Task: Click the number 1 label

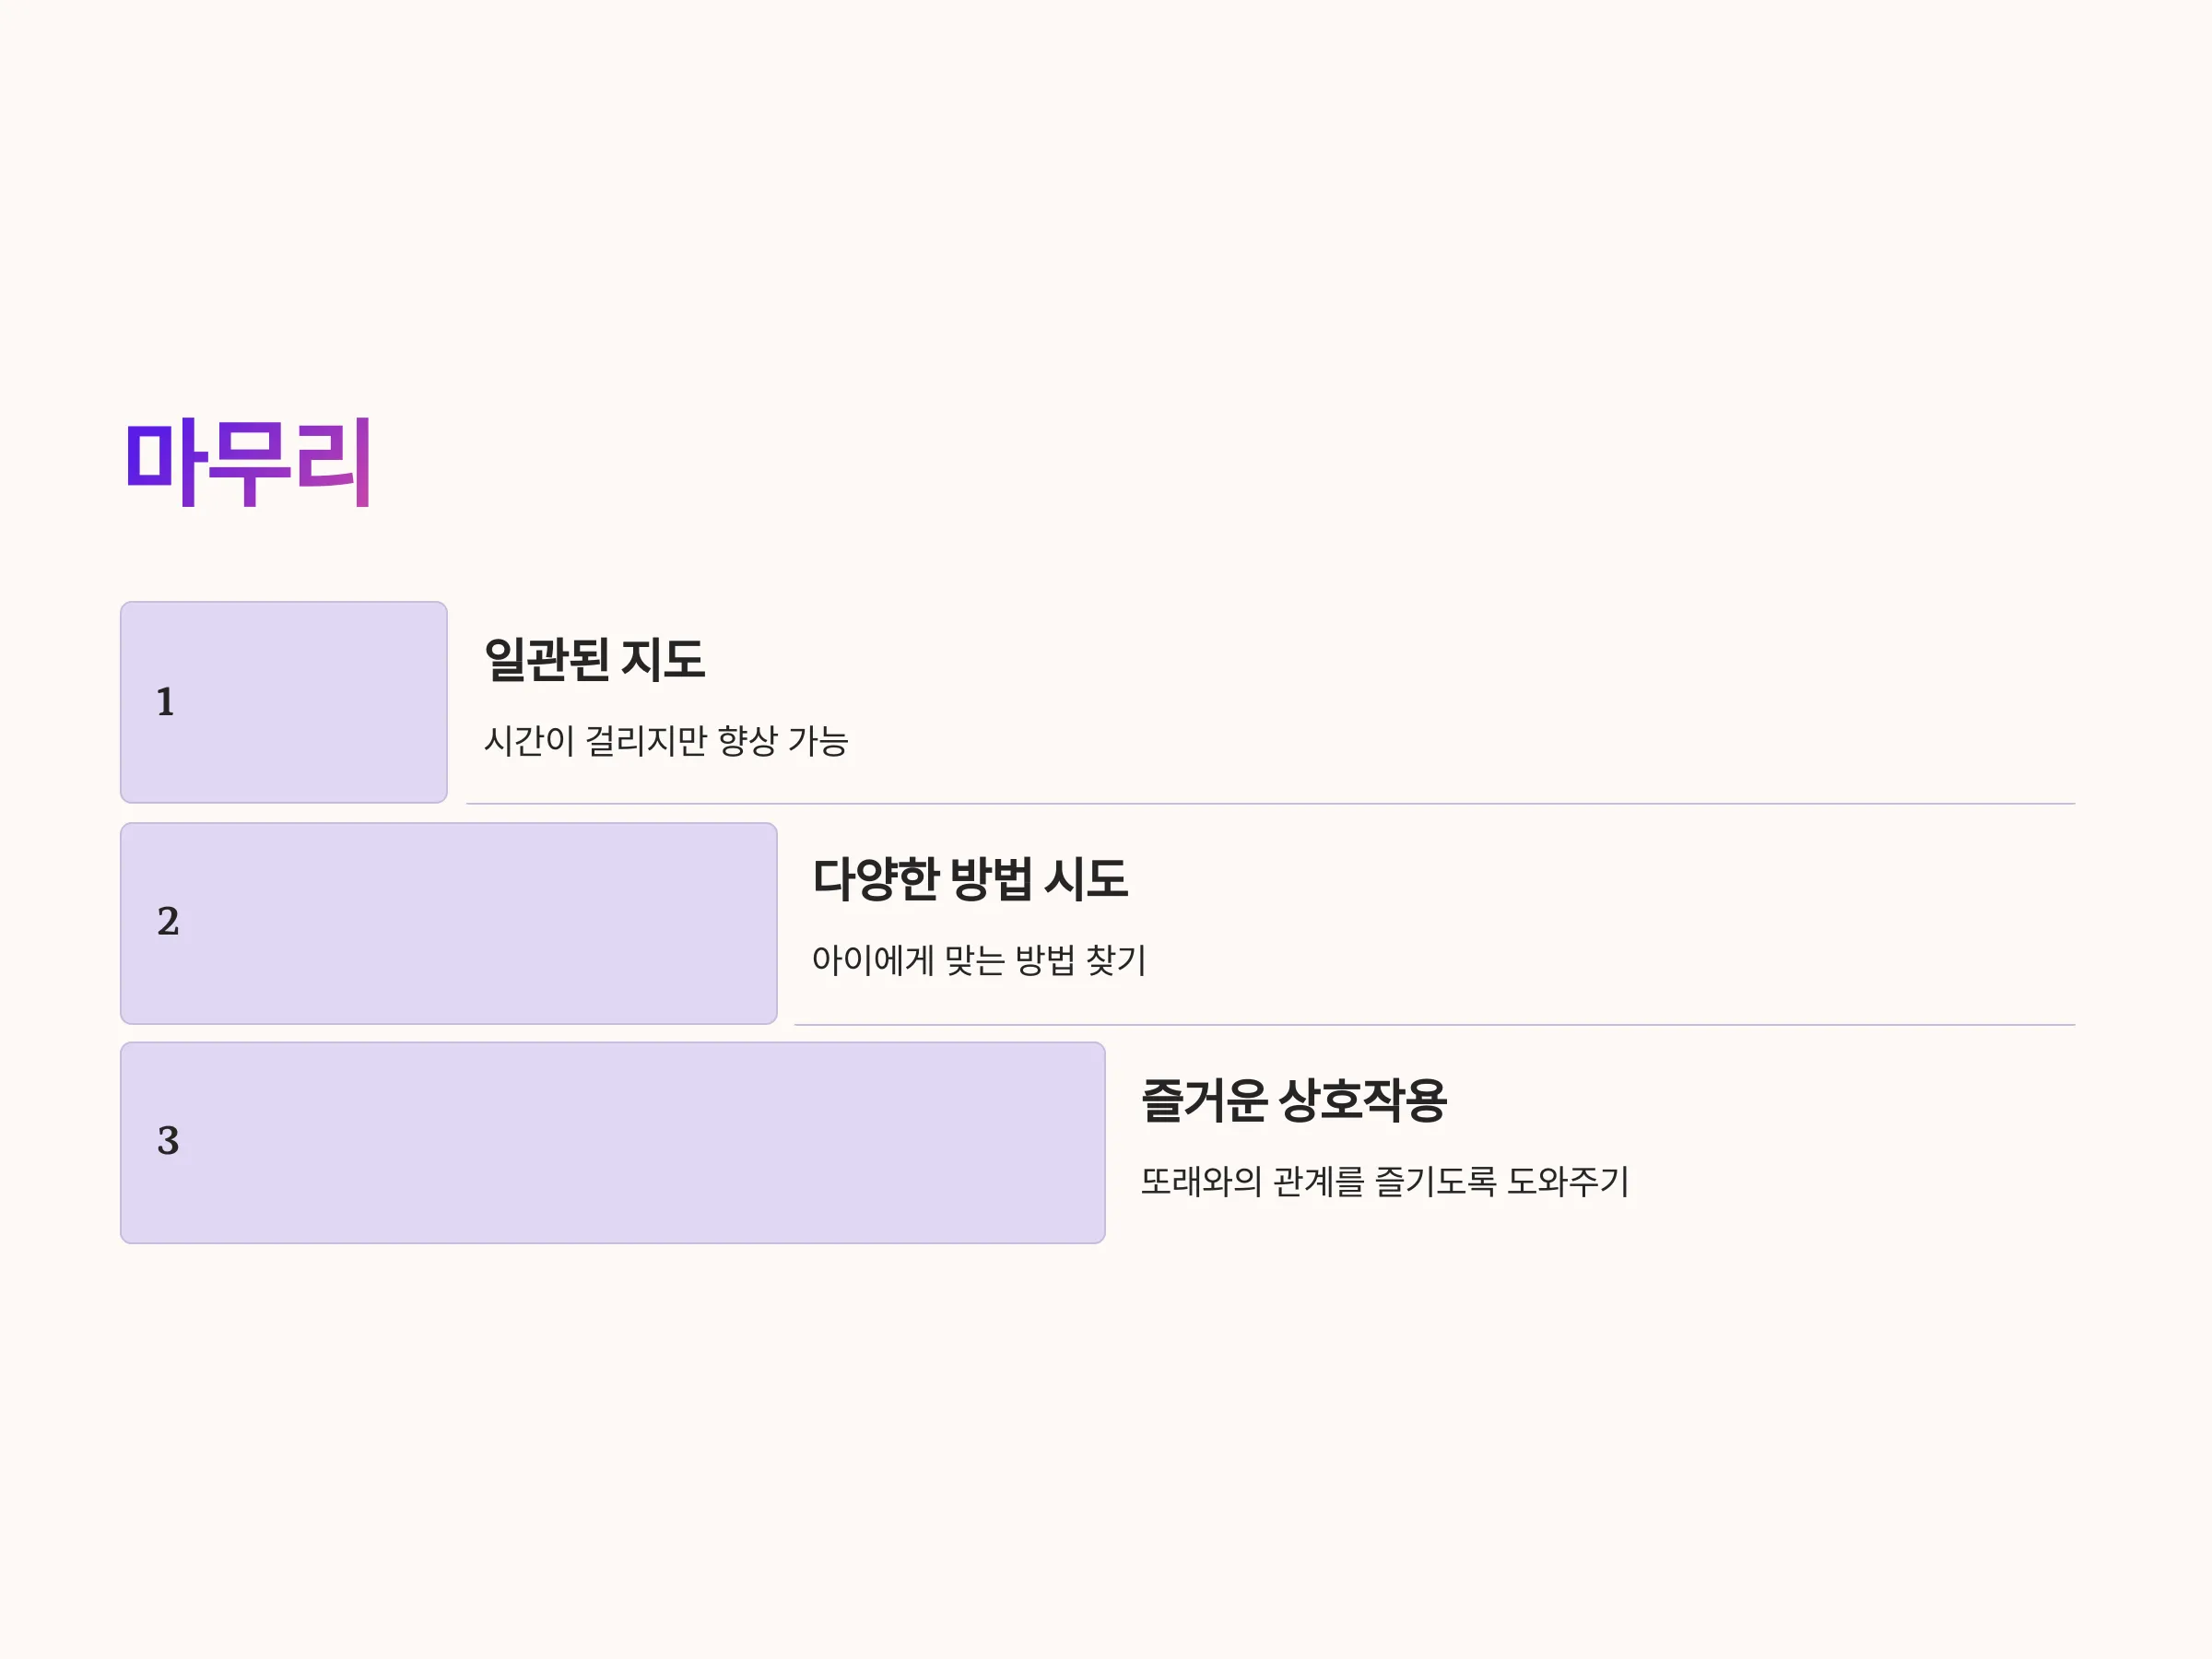Action: point(166,702)
